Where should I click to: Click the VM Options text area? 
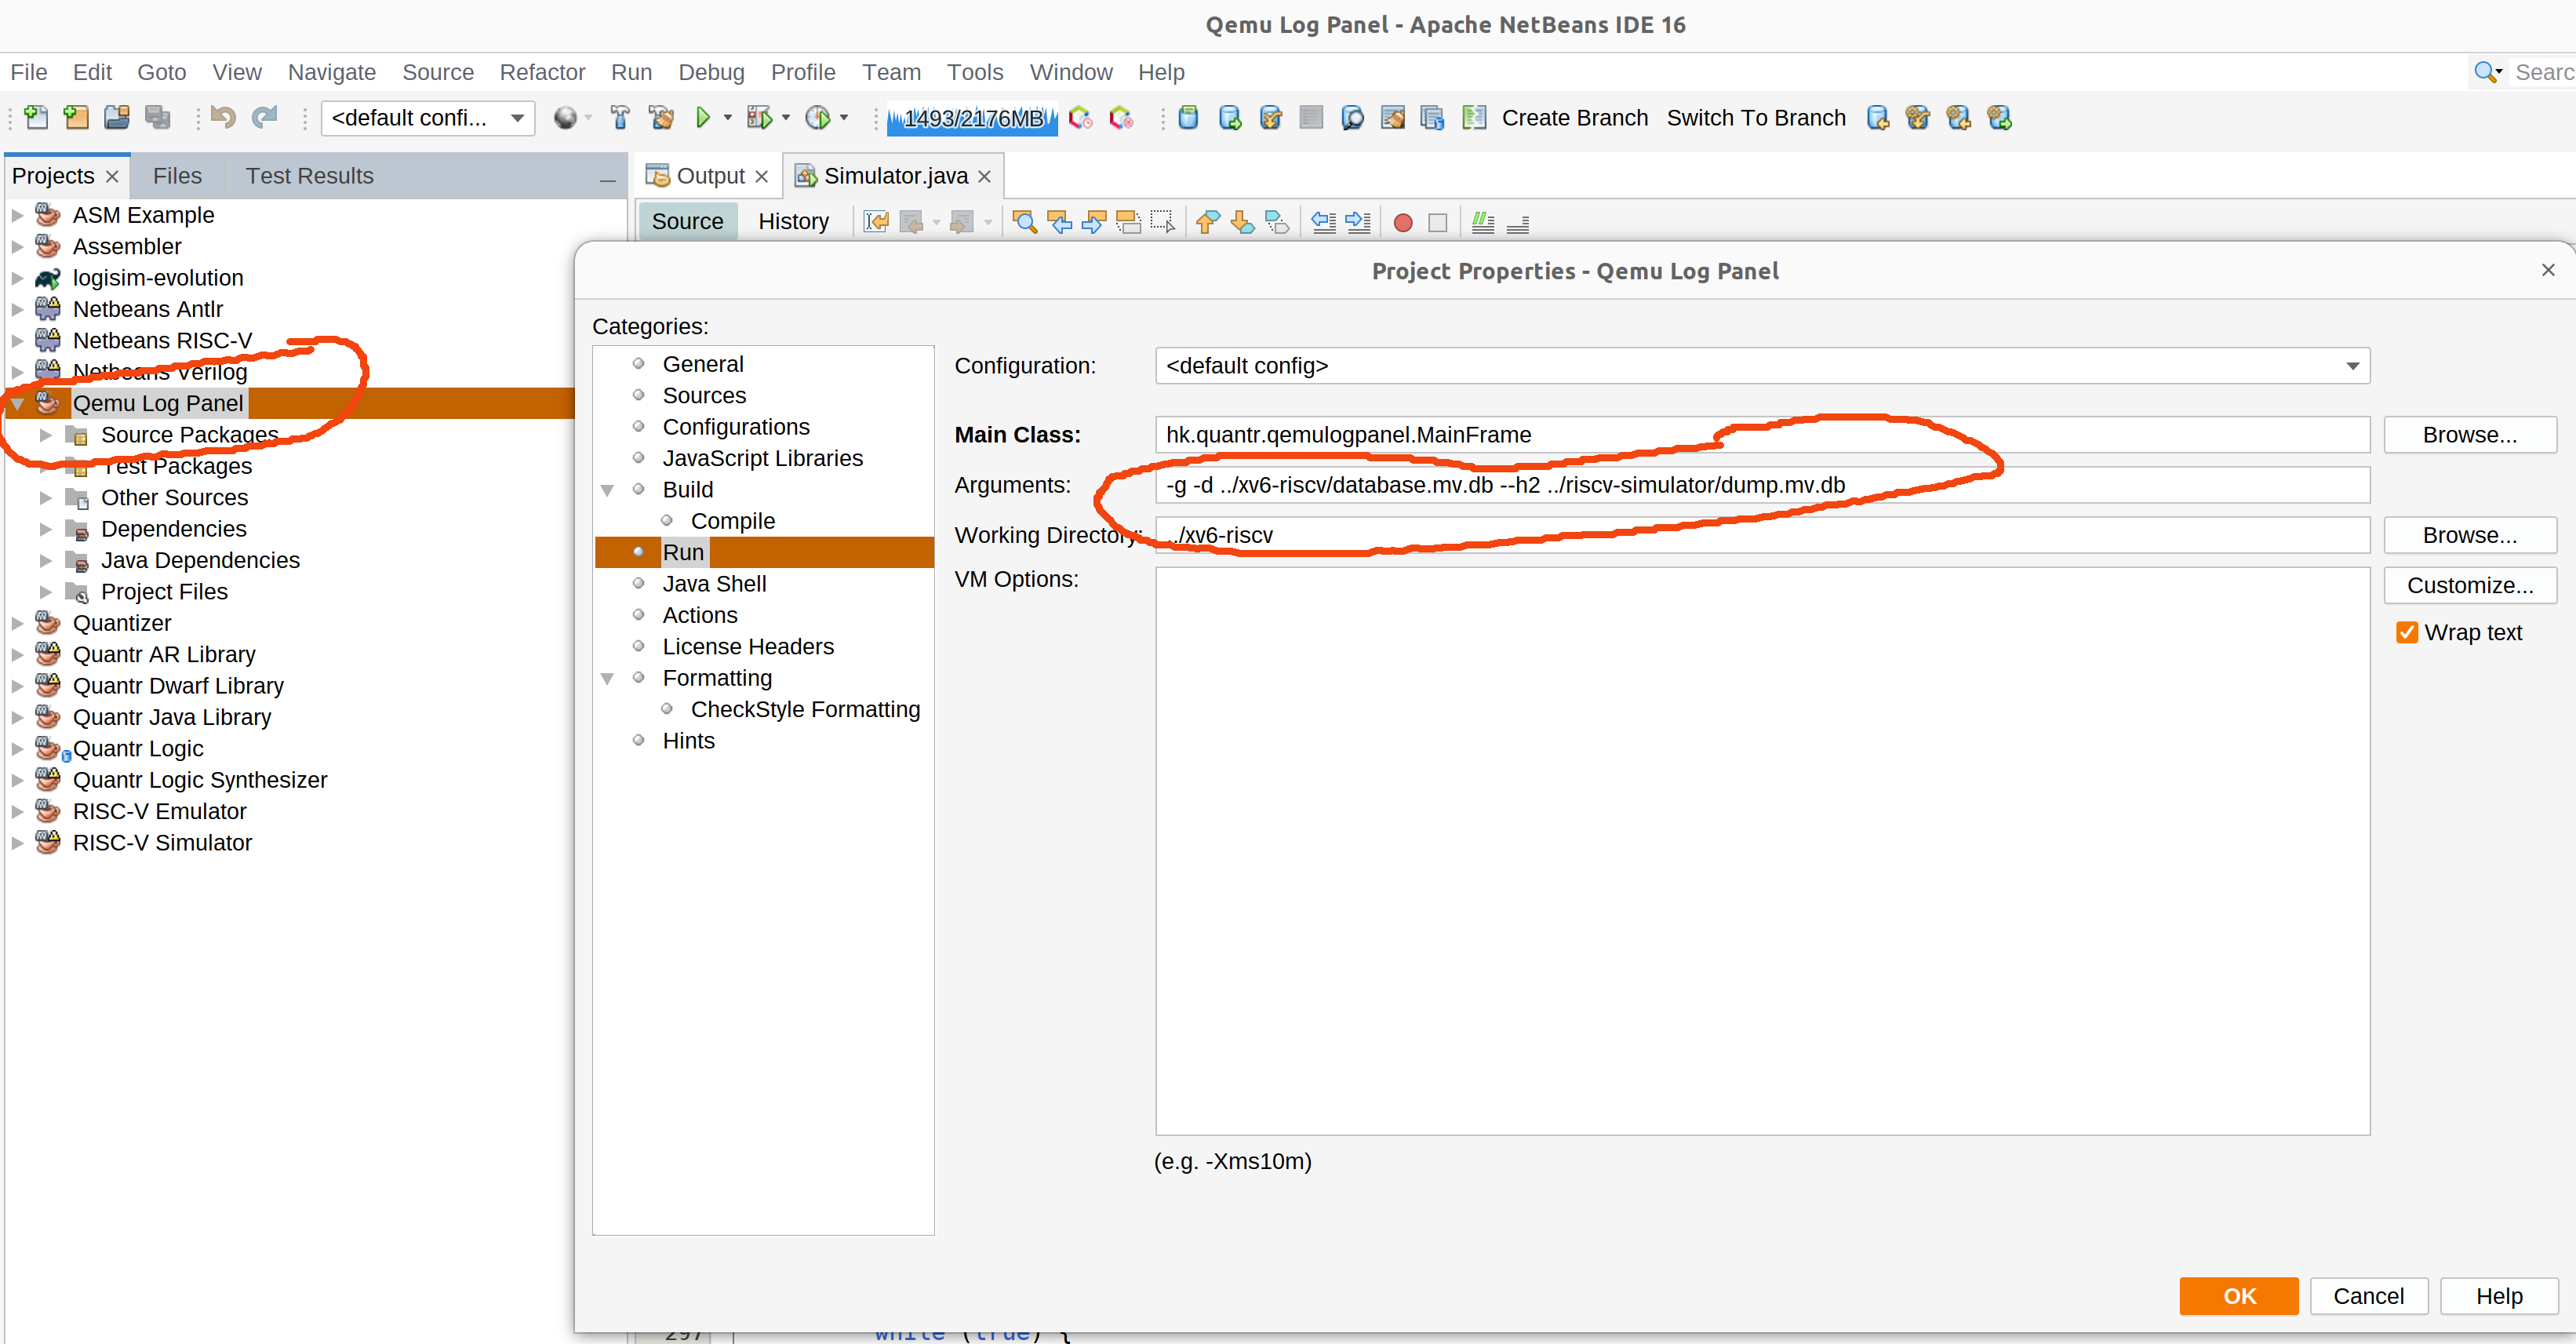[1762, 851]
